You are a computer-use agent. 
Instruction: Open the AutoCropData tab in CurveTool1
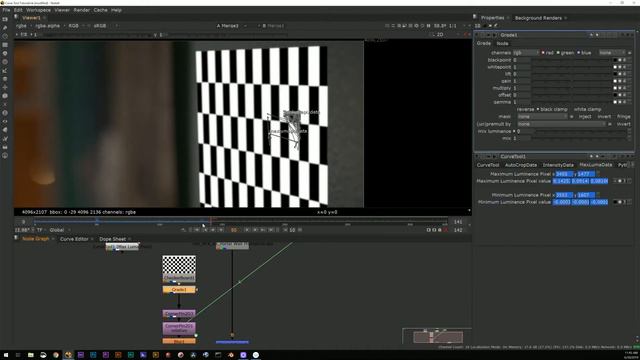coord(521,165)
